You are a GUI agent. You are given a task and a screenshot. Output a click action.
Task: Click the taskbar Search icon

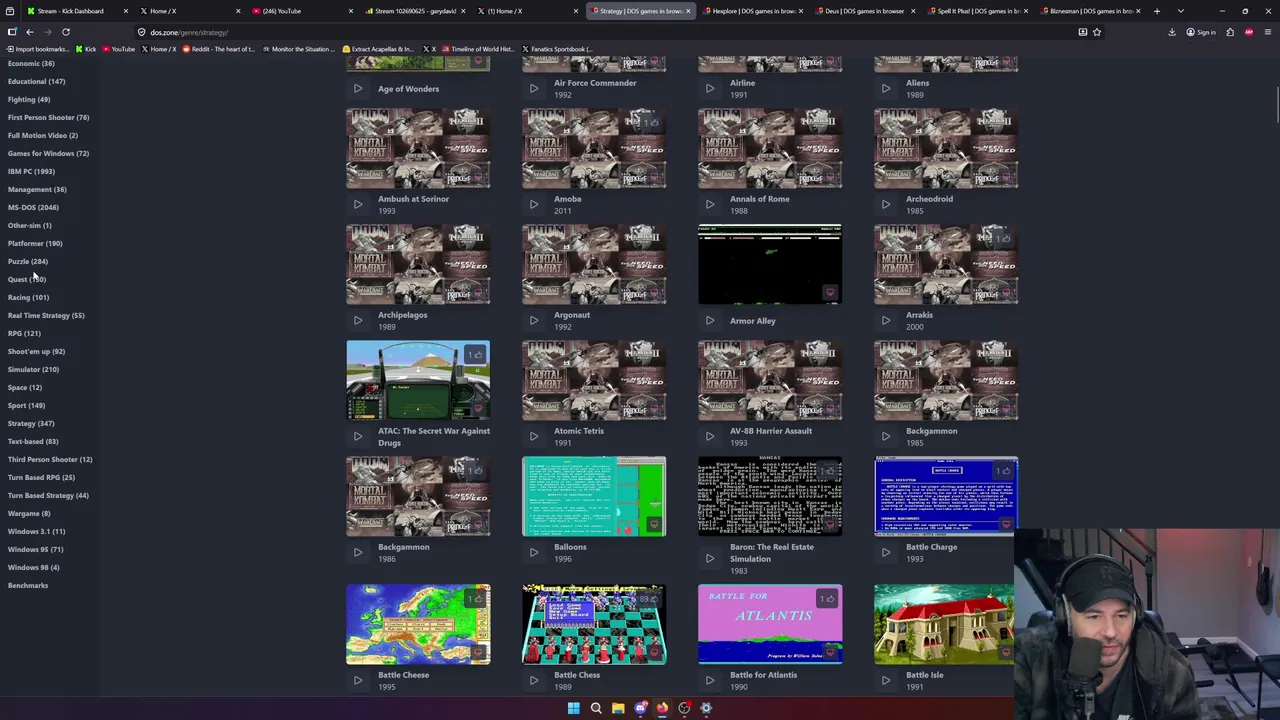point(596,708)
